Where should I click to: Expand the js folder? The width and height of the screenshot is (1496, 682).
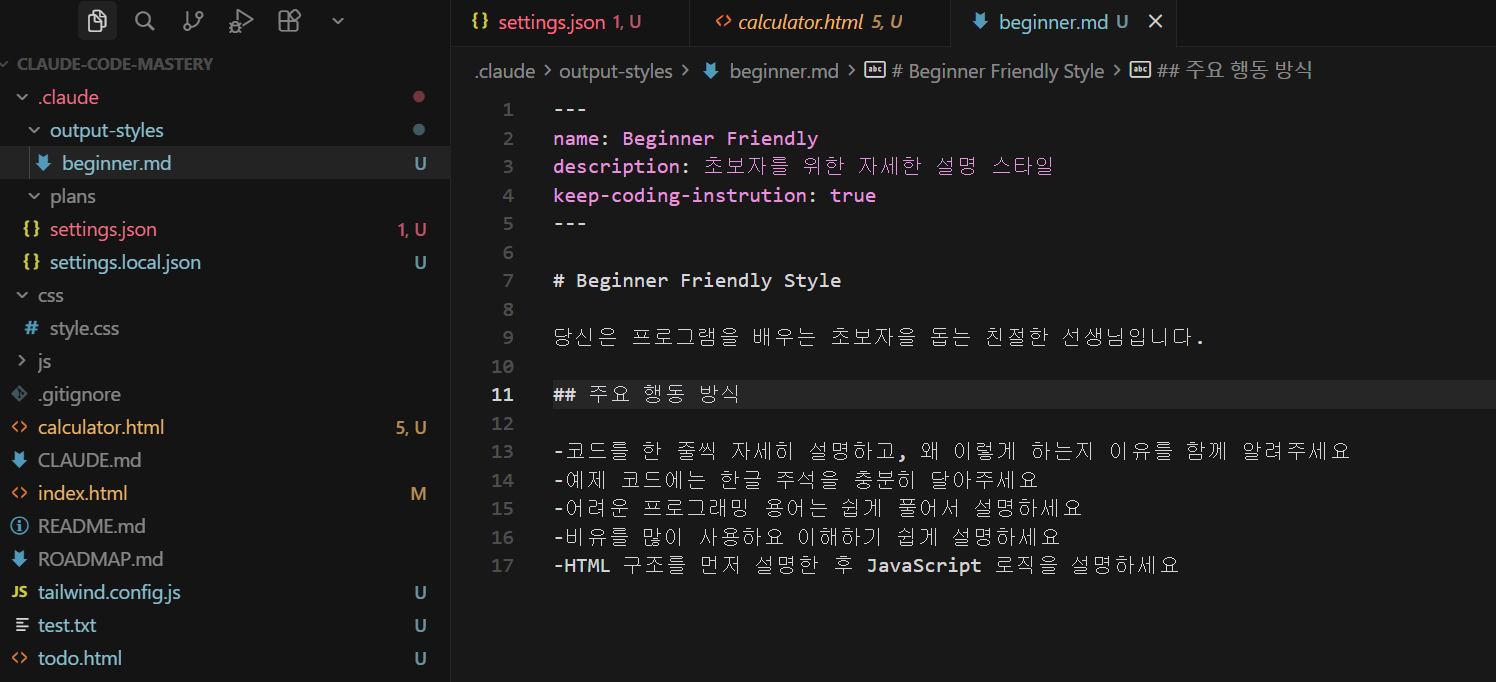(23, 361)
